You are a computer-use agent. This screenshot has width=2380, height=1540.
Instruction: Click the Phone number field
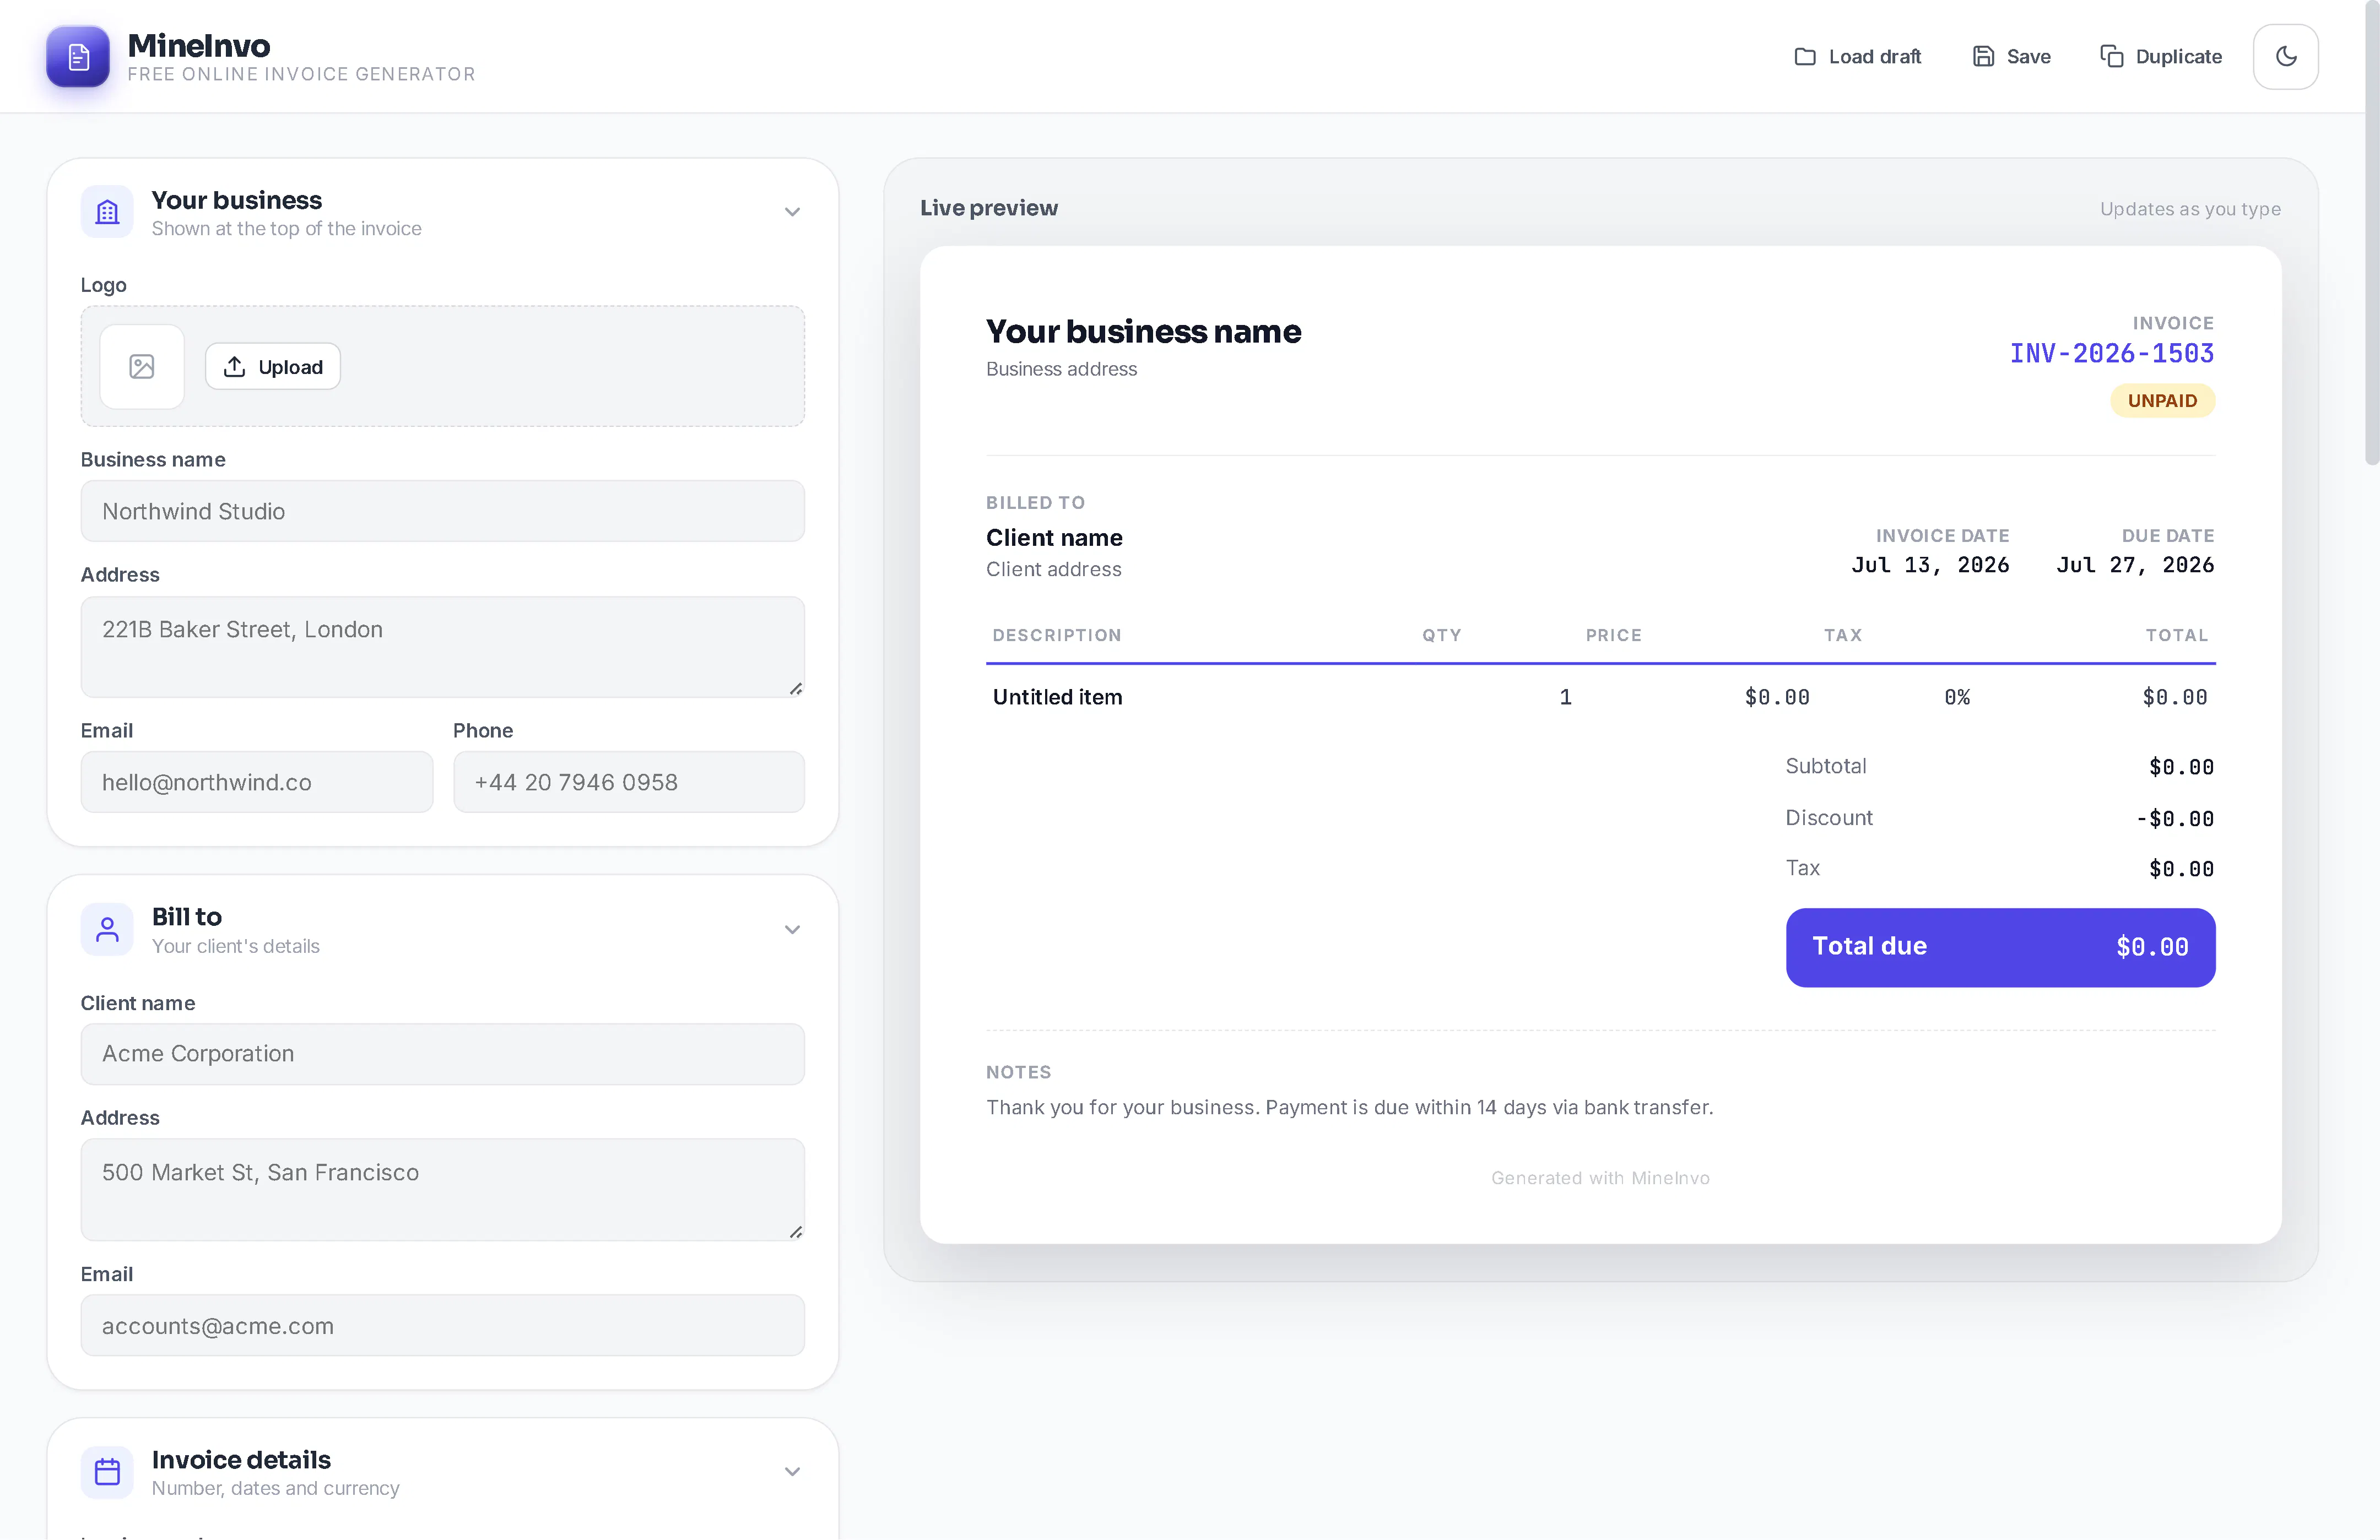point(629,782)
